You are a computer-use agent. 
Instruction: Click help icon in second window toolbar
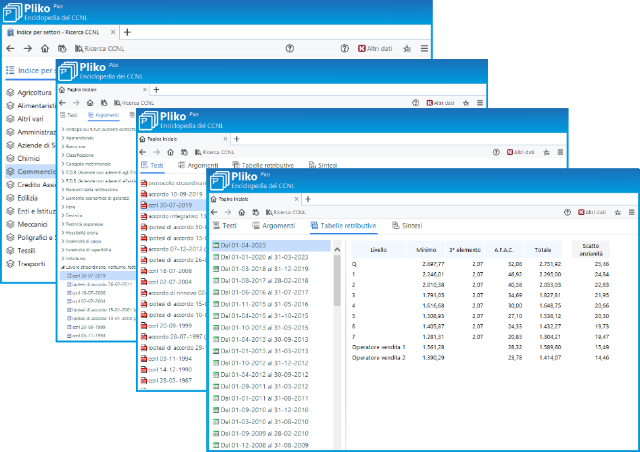point(416,103)
